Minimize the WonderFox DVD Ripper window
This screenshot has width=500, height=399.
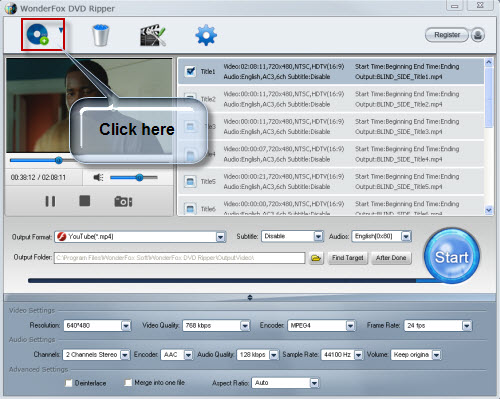[x=454, y=6]
